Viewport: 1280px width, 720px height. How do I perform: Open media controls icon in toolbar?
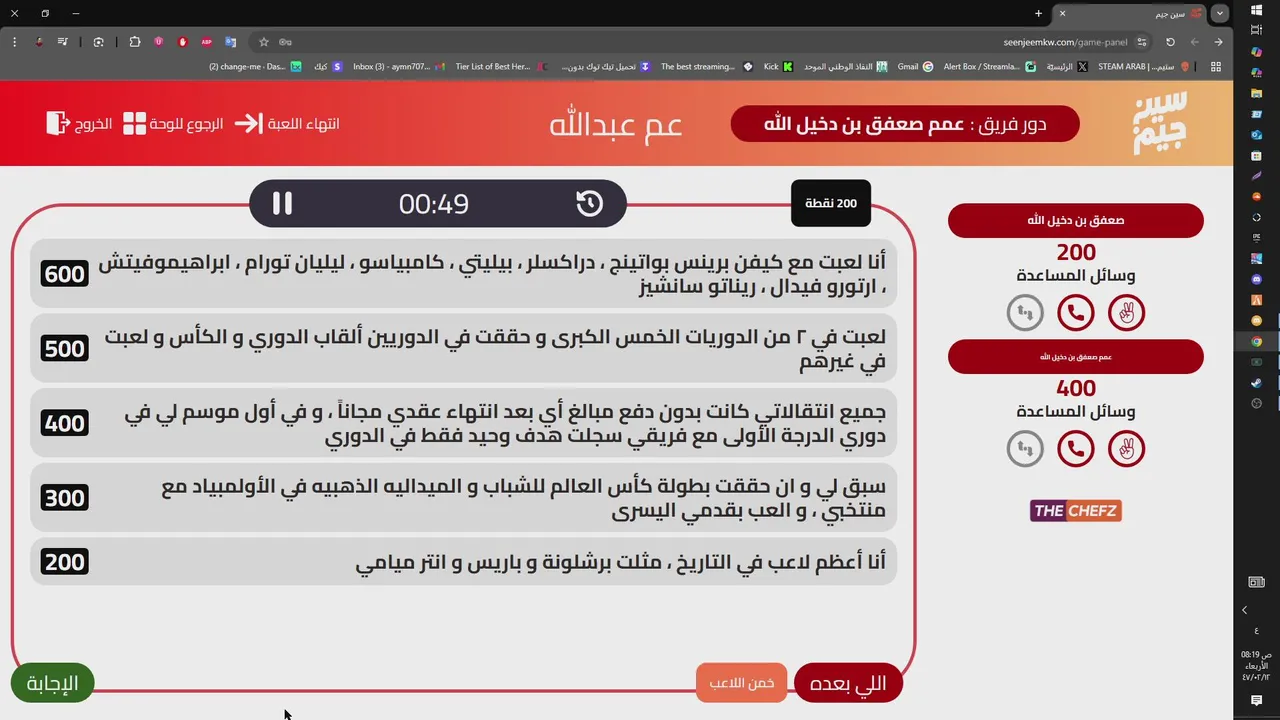point(63,42)
